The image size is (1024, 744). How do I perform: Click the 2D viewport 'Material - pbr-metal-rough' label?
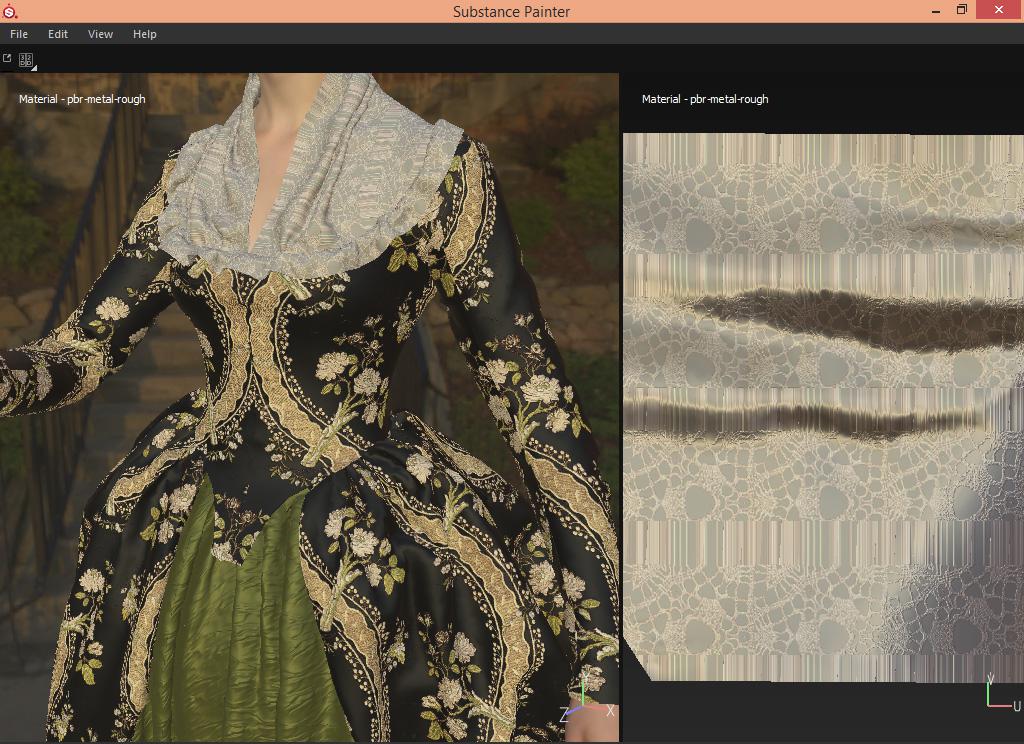point(705,99)
